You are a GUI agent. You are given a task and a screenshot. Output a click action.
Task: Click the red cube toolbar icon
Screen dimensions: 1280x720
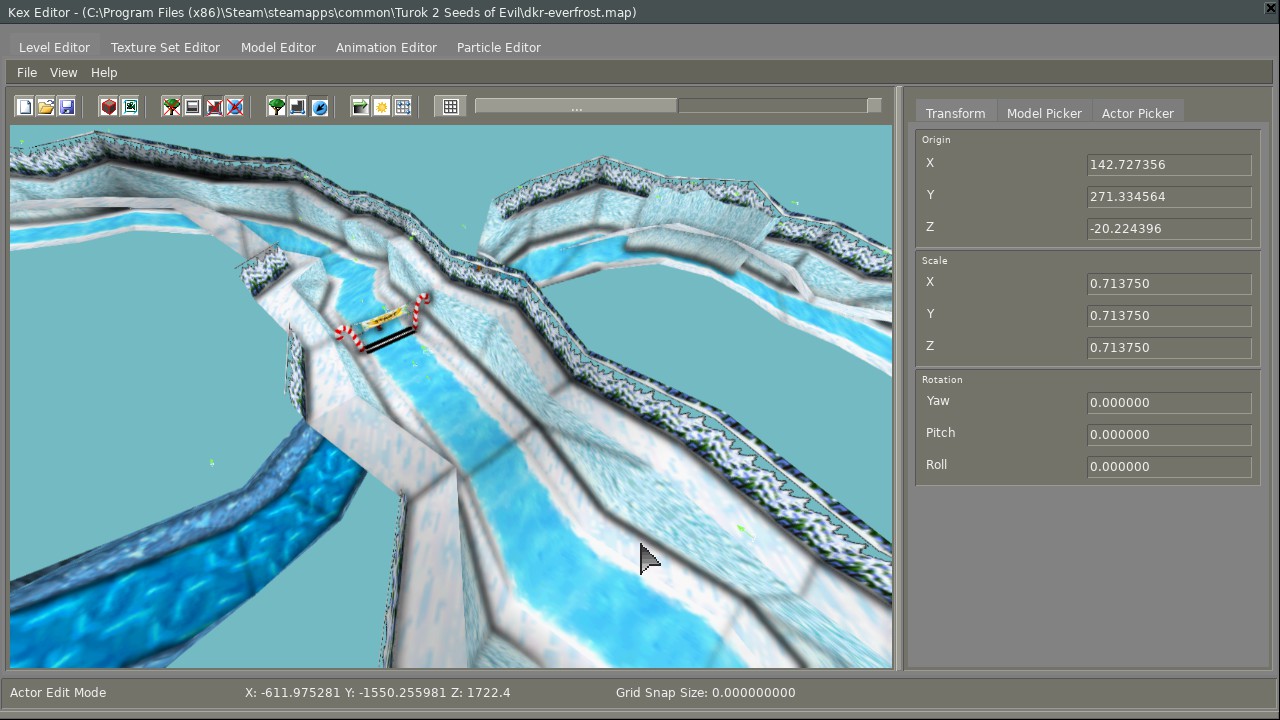pos(109,107)
